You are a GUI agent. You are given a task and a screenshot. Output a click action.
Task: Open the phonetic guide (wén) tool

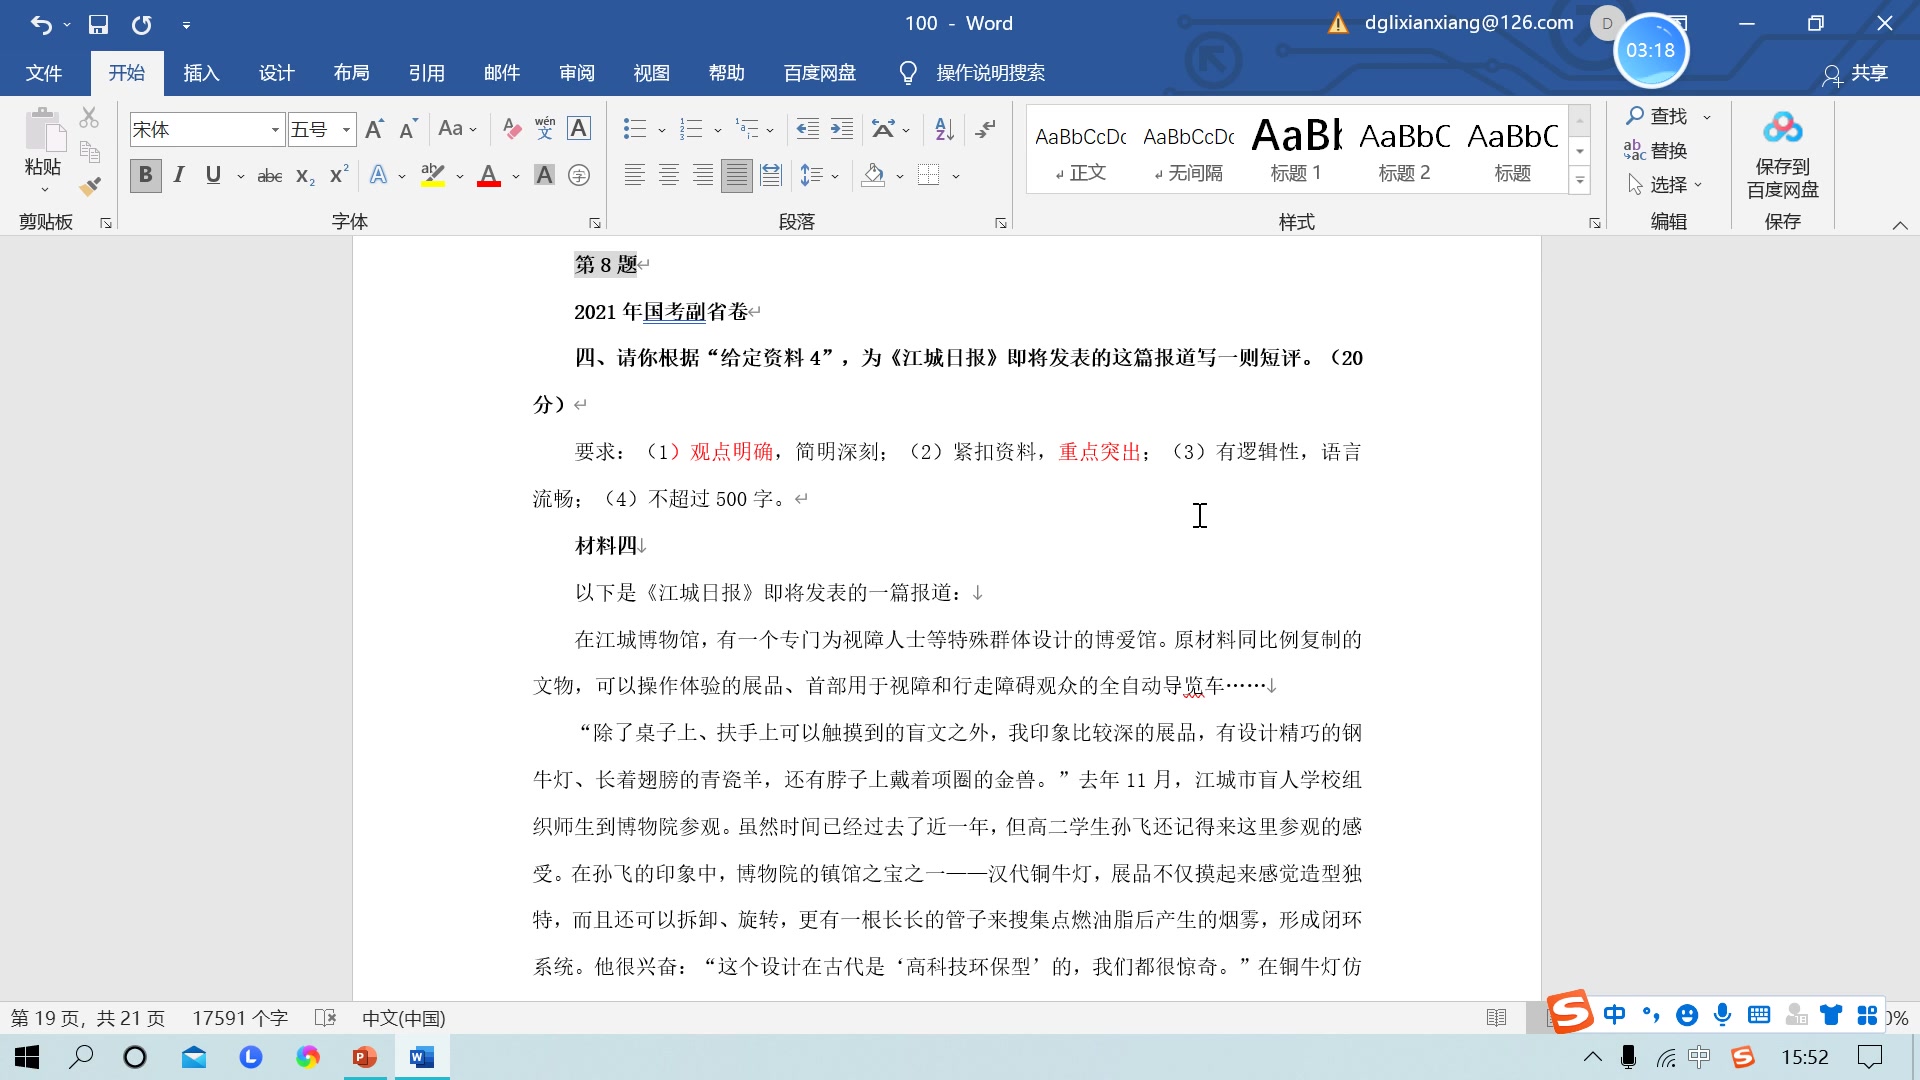545,129
